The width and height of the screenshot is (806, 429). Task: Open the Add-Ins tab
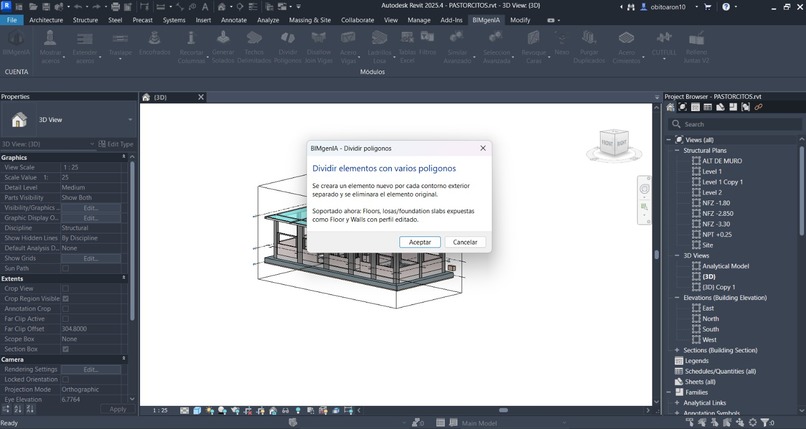coord(451,20)
